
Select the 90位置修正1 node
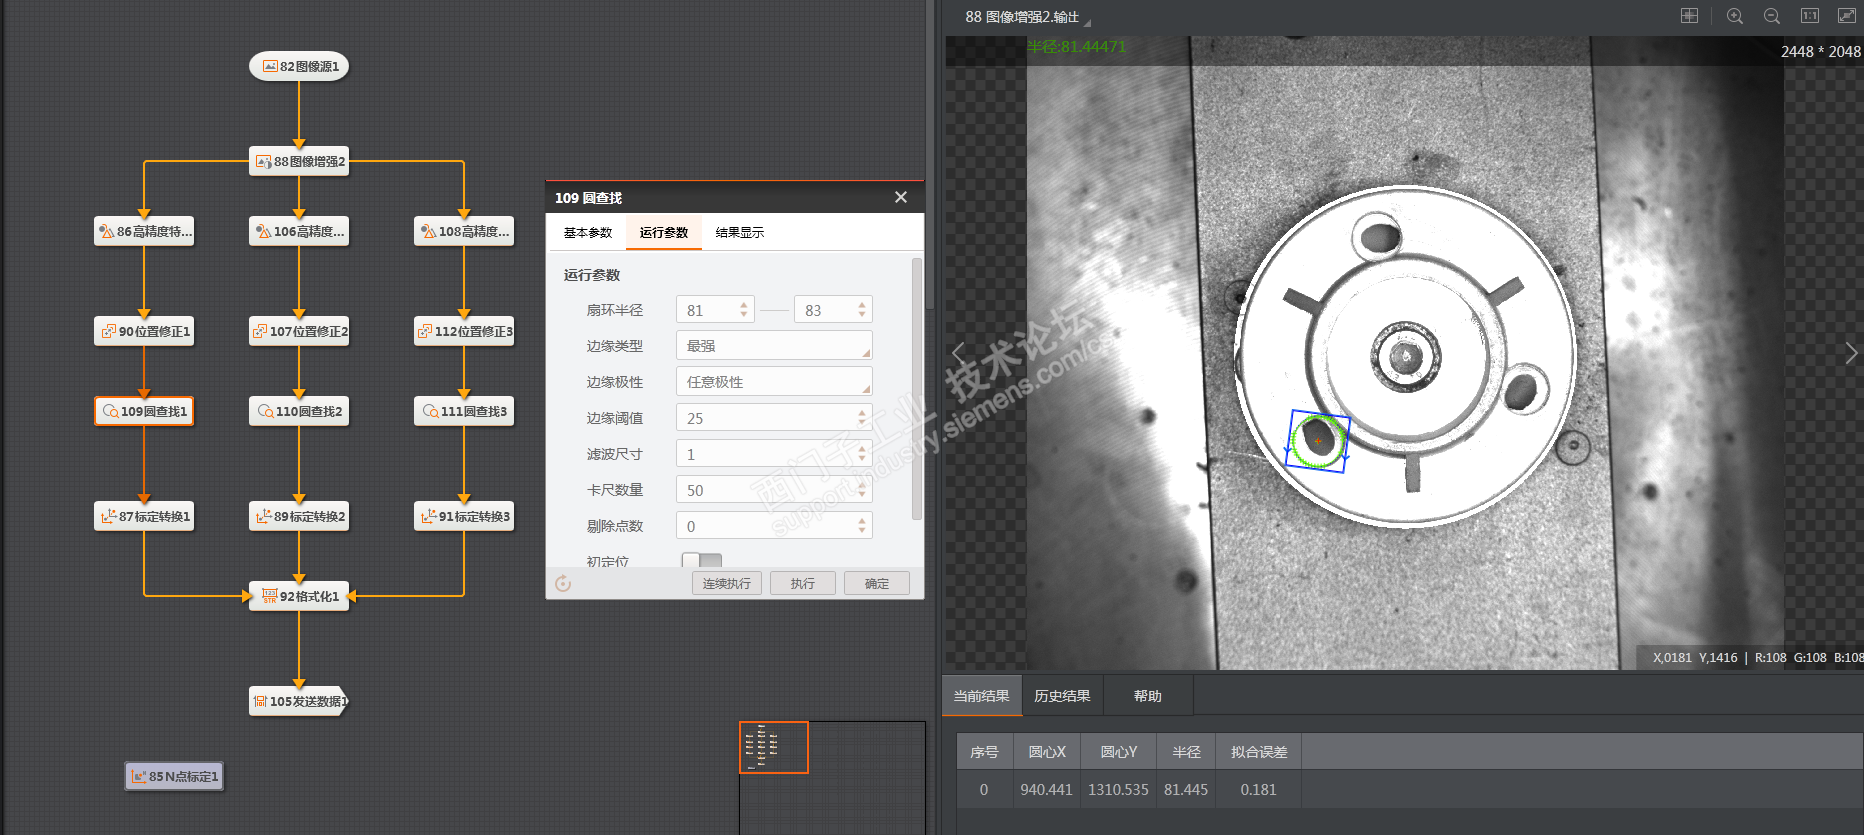click(x=144, y=331)
